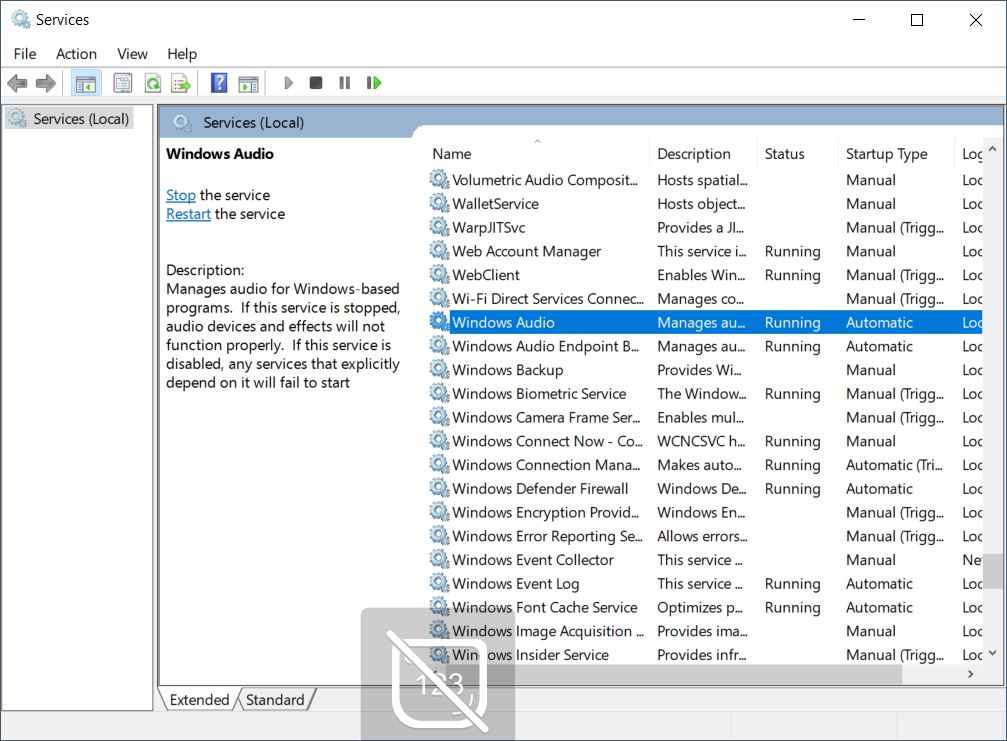Click the Back arrow toolbar icon

pyautogui.click(x=17, y=83)
